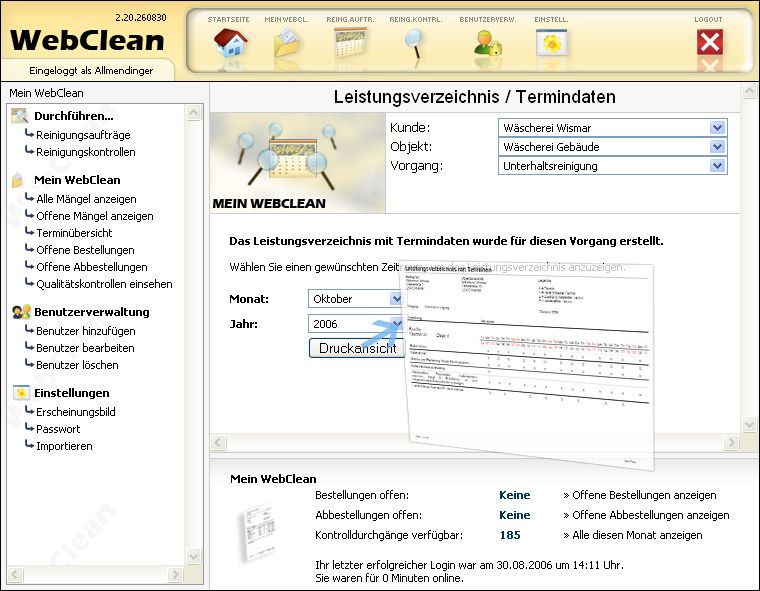
Task: Open the Objekt dropdown Wäscherei Gebäude
Action: coord(613,147)
